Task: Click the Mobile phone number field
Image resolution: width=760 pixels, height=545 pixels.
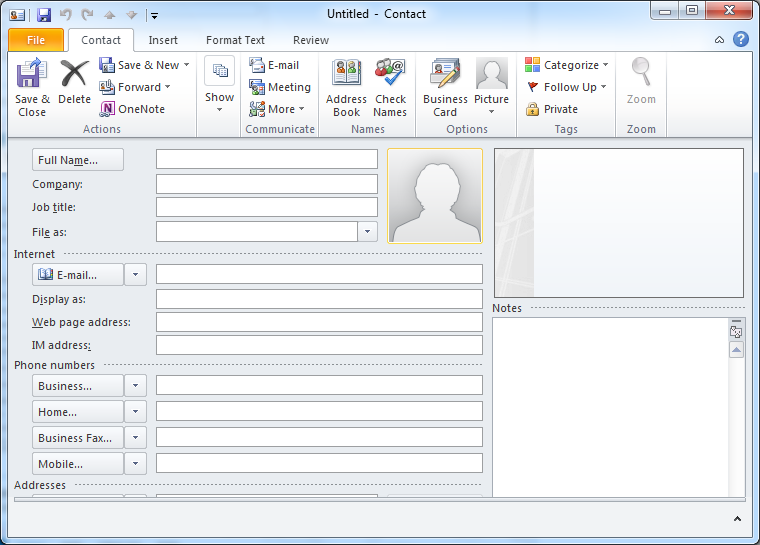Action: point(319,463)
